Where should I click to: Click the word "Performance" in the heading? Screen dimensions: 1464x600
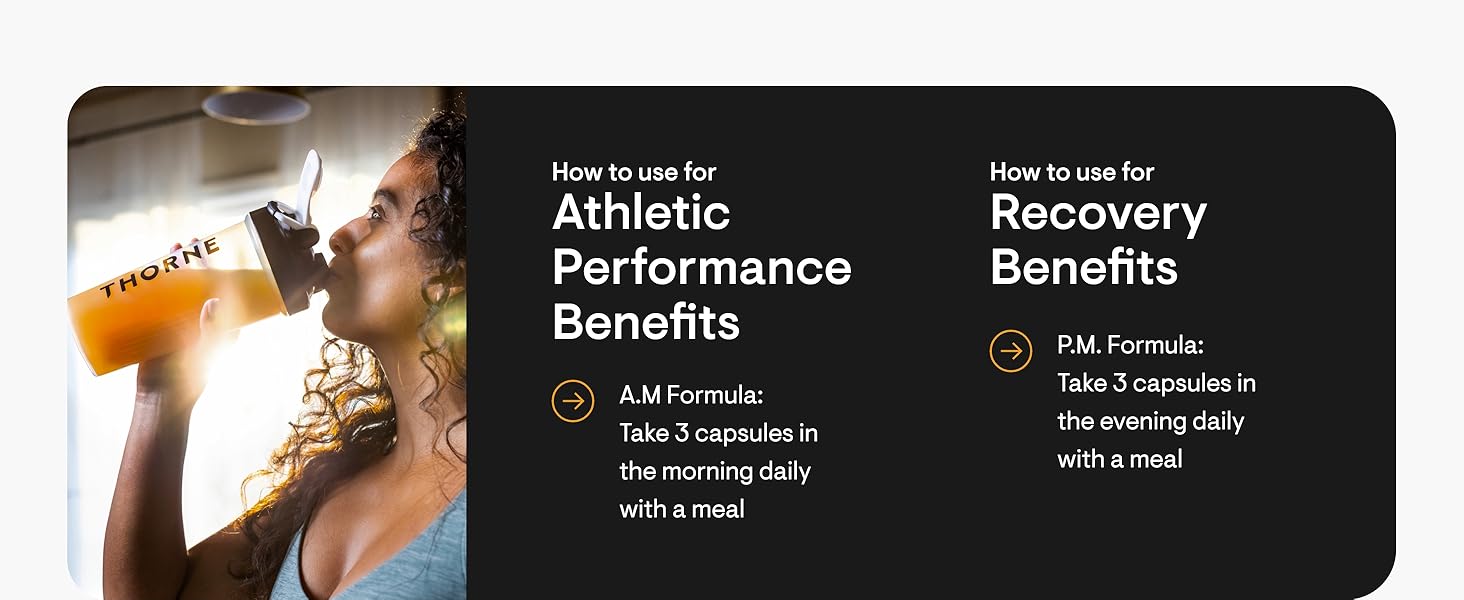coord(701,267)
